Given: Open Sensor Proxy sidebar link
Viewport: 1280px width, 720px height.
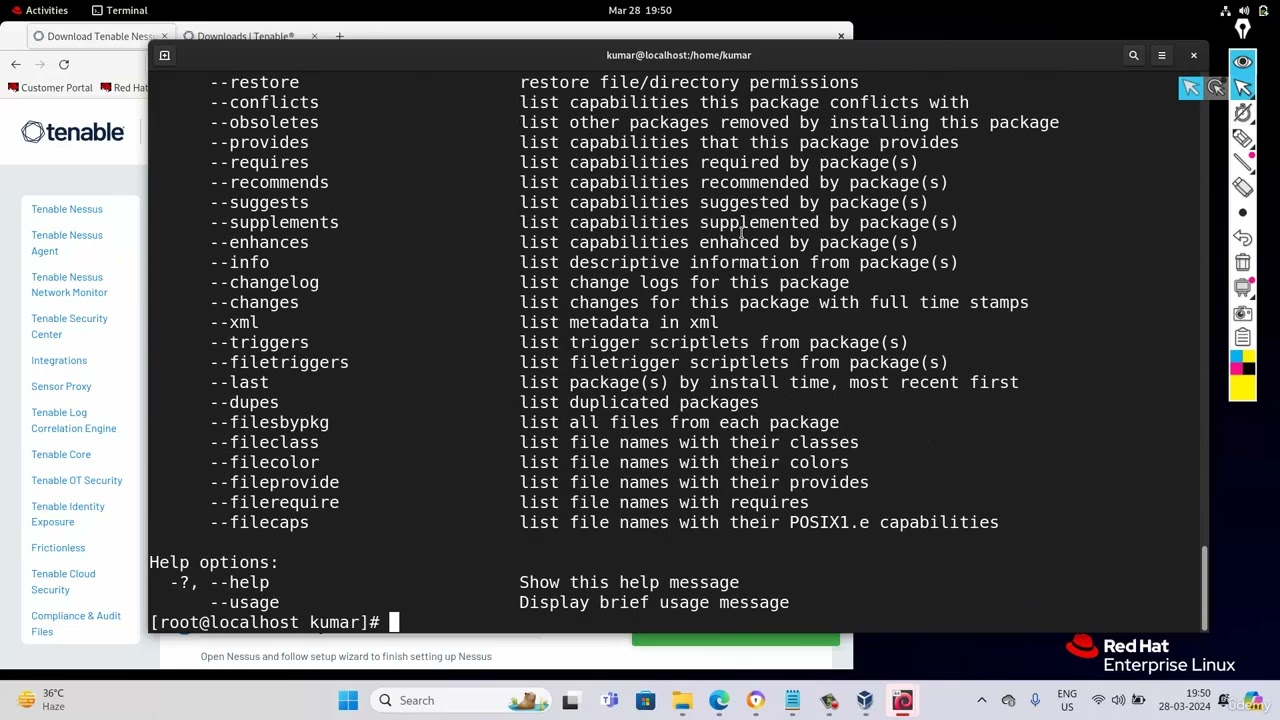Looking at the screenshot, I should point(61,386).
